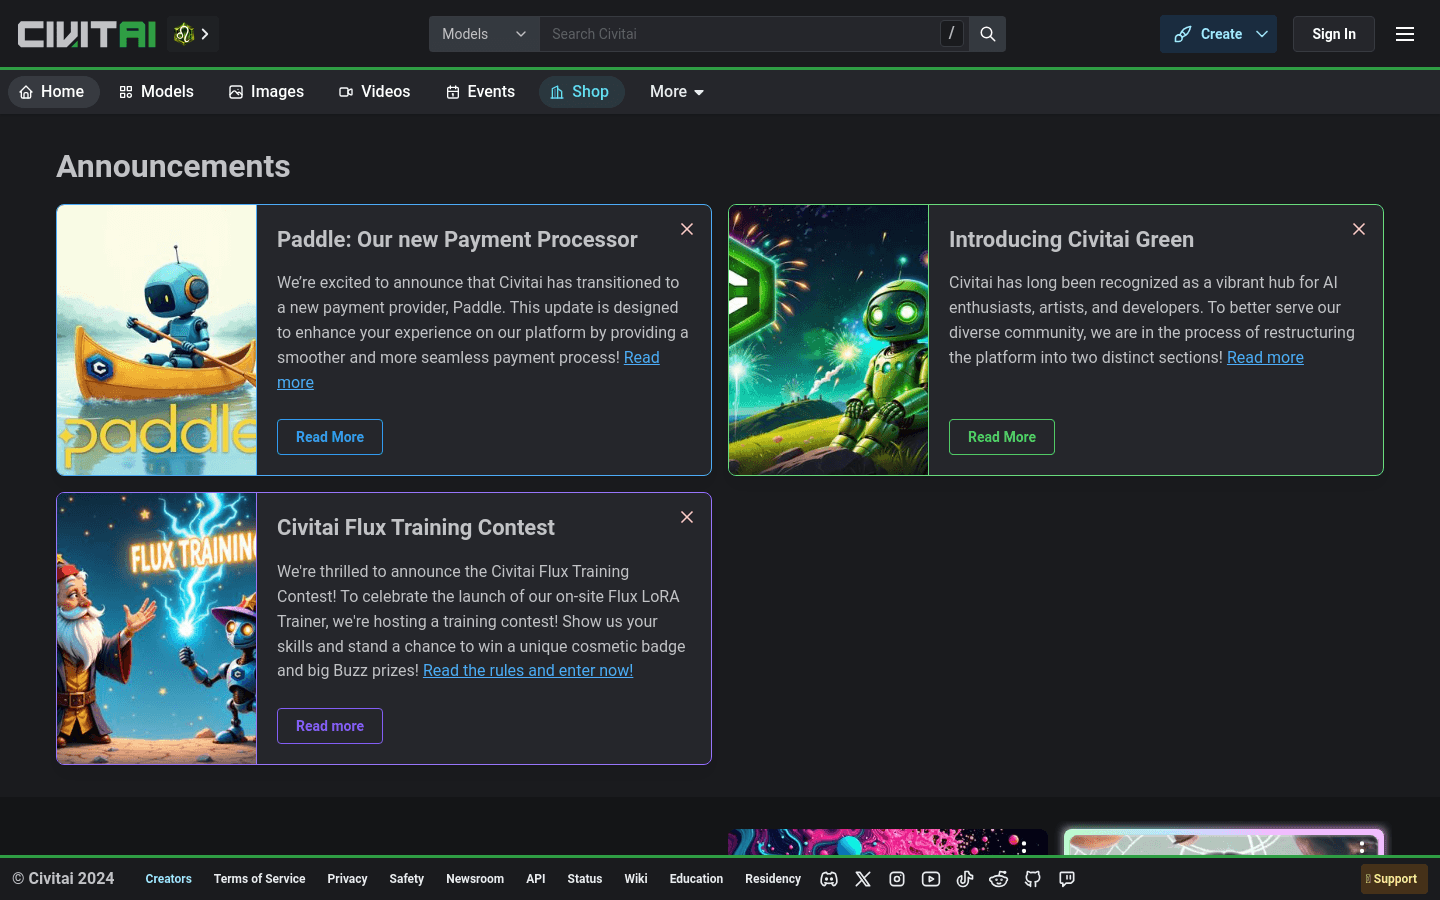
Task: Click the Flux Training wizard thumbnail
Action: pyautogui.click(x=157, y=628)
